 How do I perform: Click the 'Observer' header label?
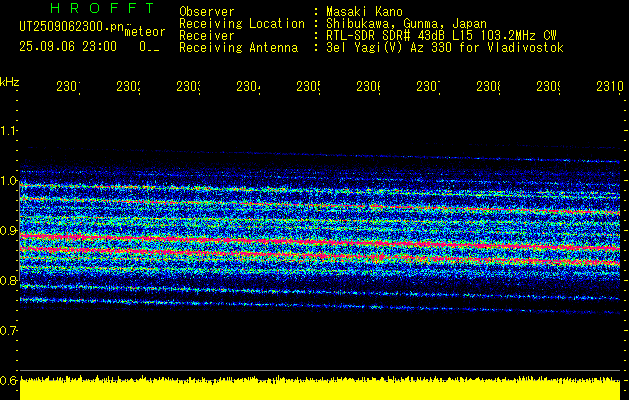click(x=207, y=11)
